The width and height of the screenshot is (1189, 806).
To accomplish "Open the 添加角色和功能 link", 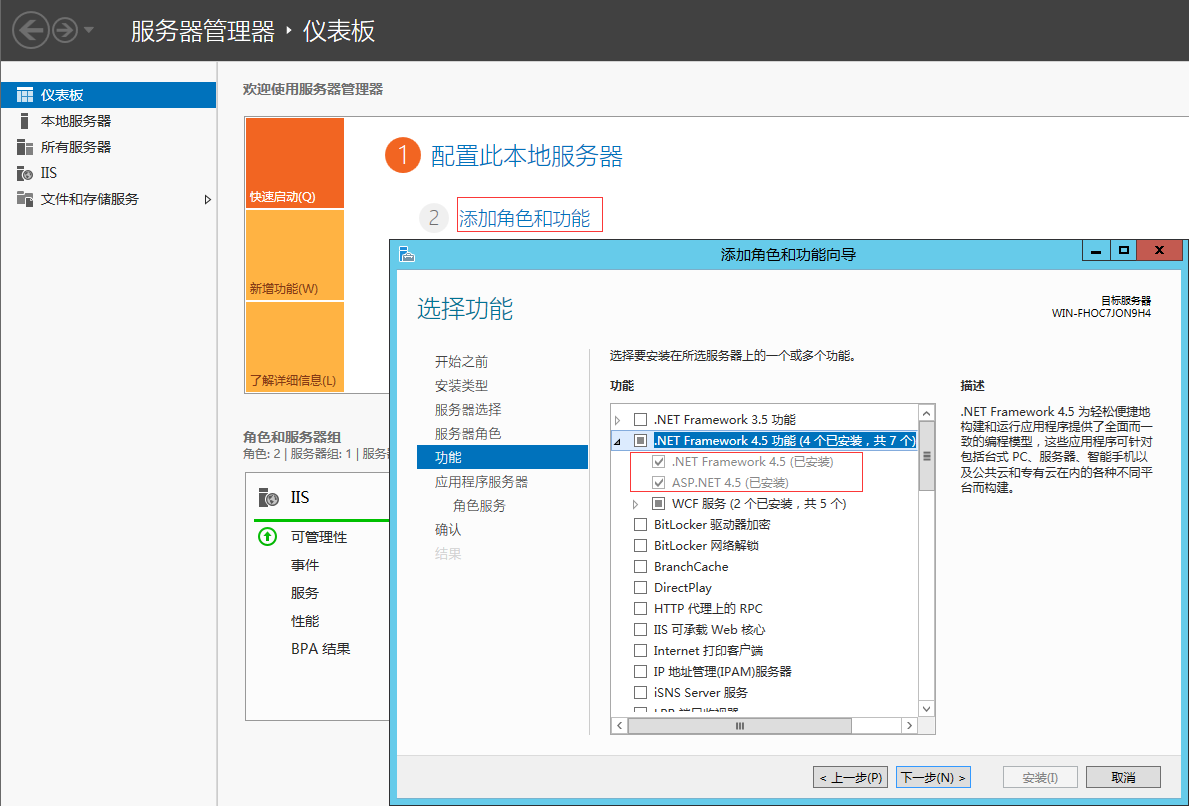I will click(x=524, y=218).
